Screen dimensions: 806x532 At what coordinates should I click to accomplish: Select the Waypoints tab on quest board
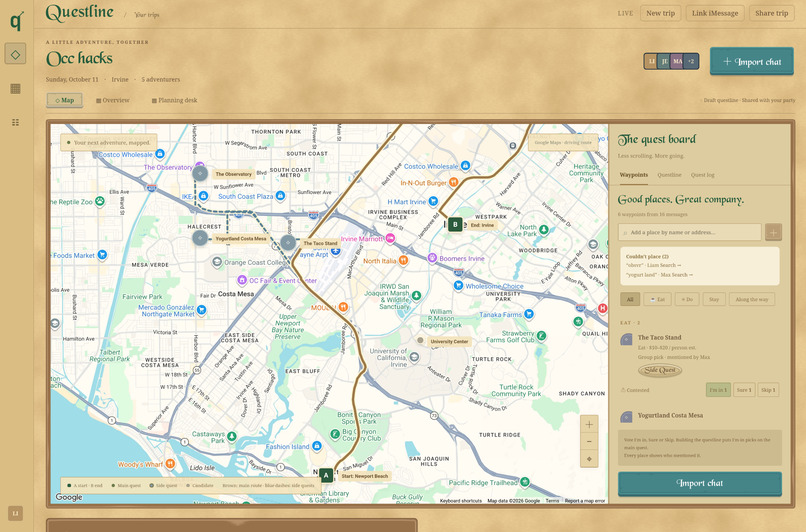tap(633, 175)
